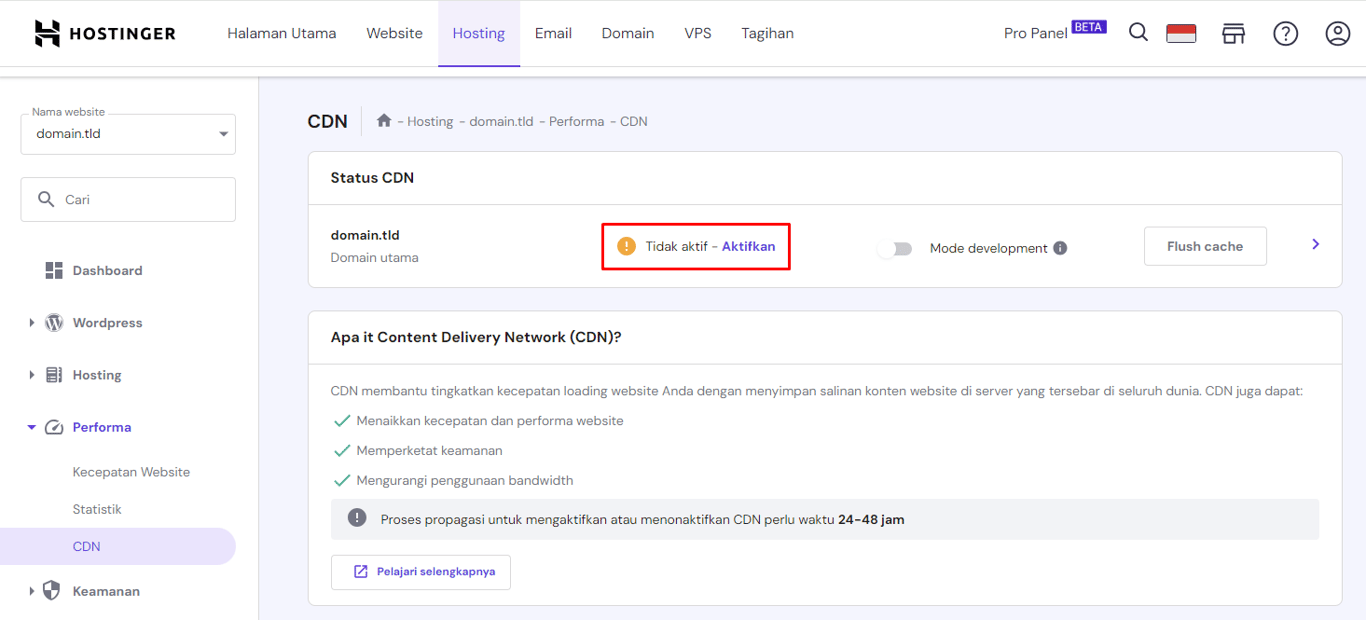This screenshot has width=1366, height=620.
Task: Enable Mode development toggle
Action: coord(895,247)
